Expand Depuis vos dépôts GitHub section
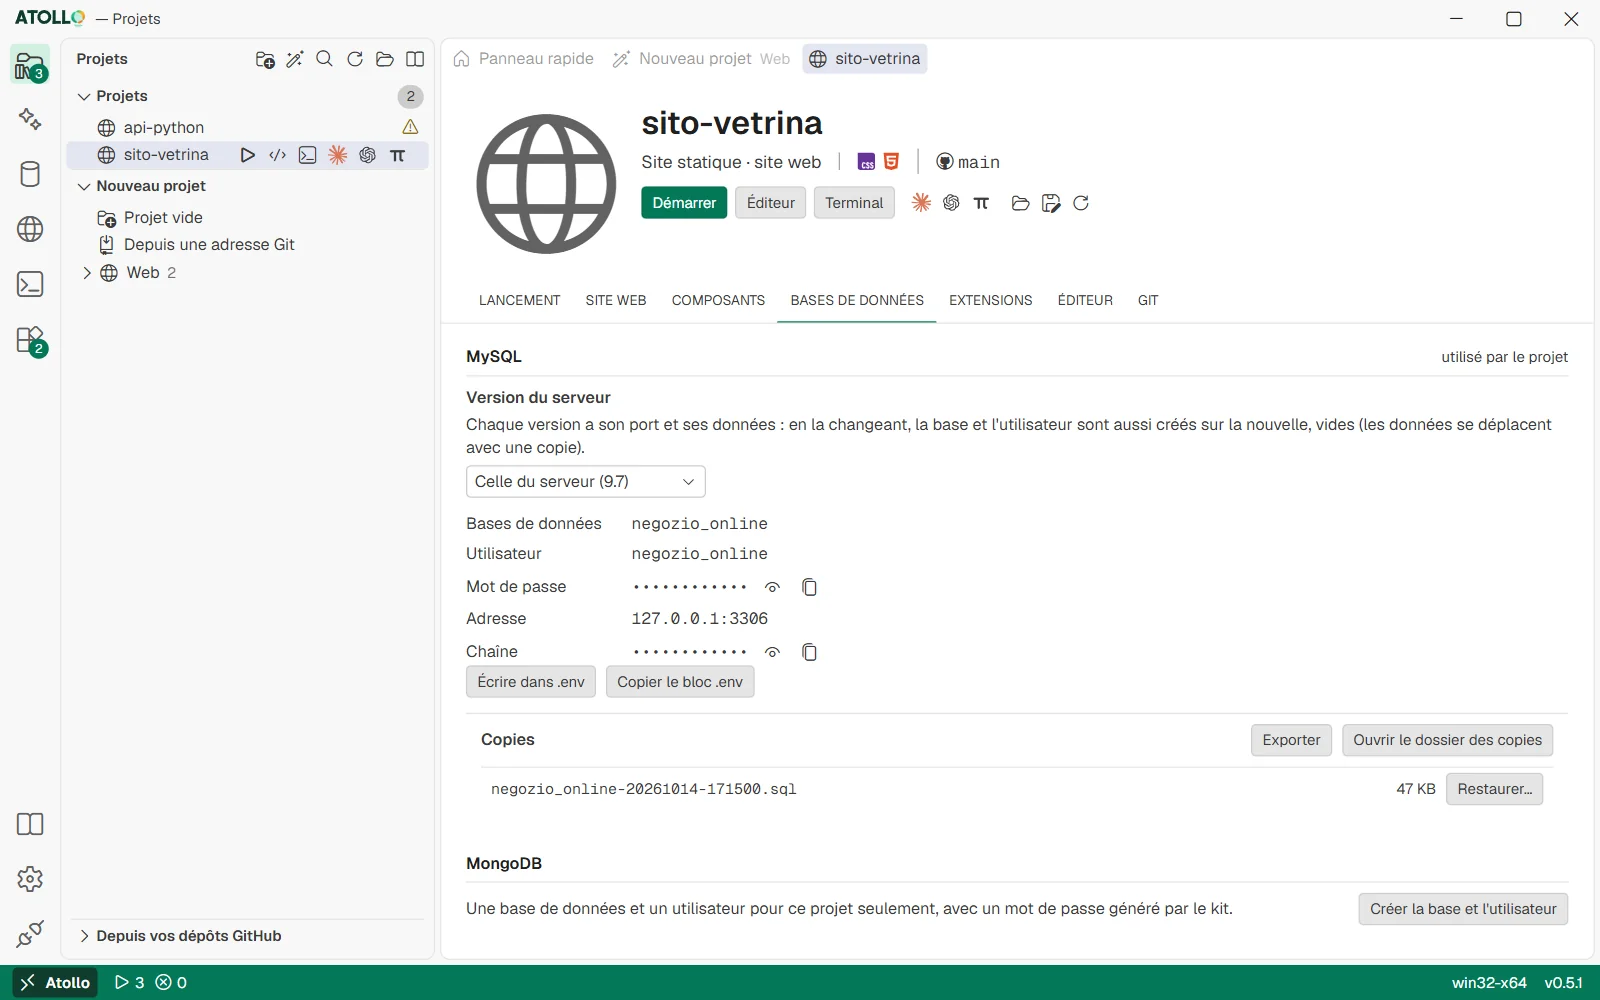This screenshot has height=1000, width=1600. (x=84, y=936)
